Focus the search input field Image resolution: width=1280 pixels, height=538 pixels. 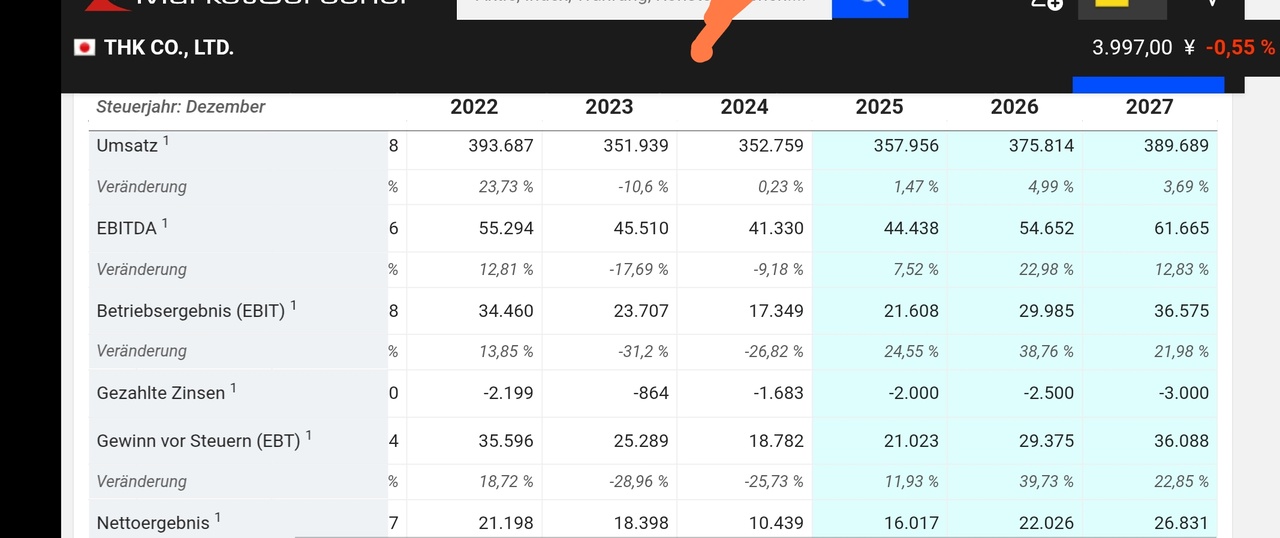coord(644,8)
